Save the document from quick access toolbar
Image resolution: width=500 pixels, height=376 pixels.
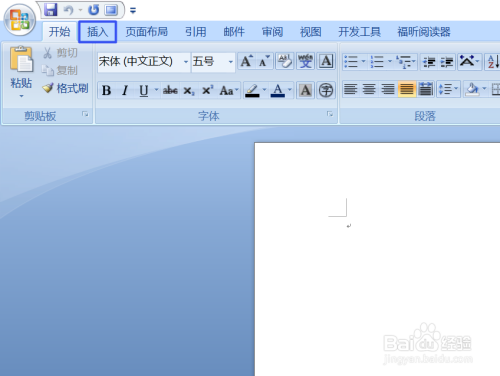[50, 10]
